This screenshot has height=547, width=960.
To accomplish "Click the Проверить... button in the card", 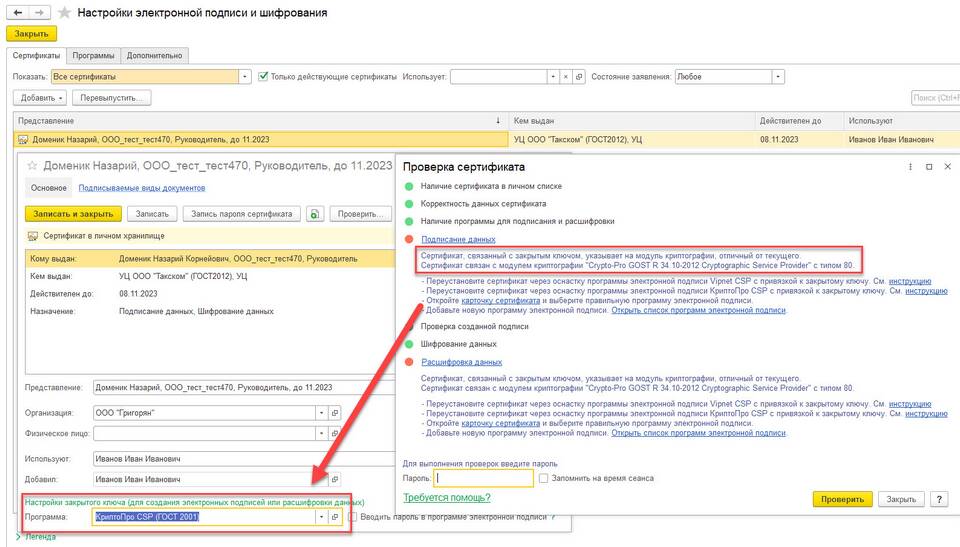I will point(361,214).
